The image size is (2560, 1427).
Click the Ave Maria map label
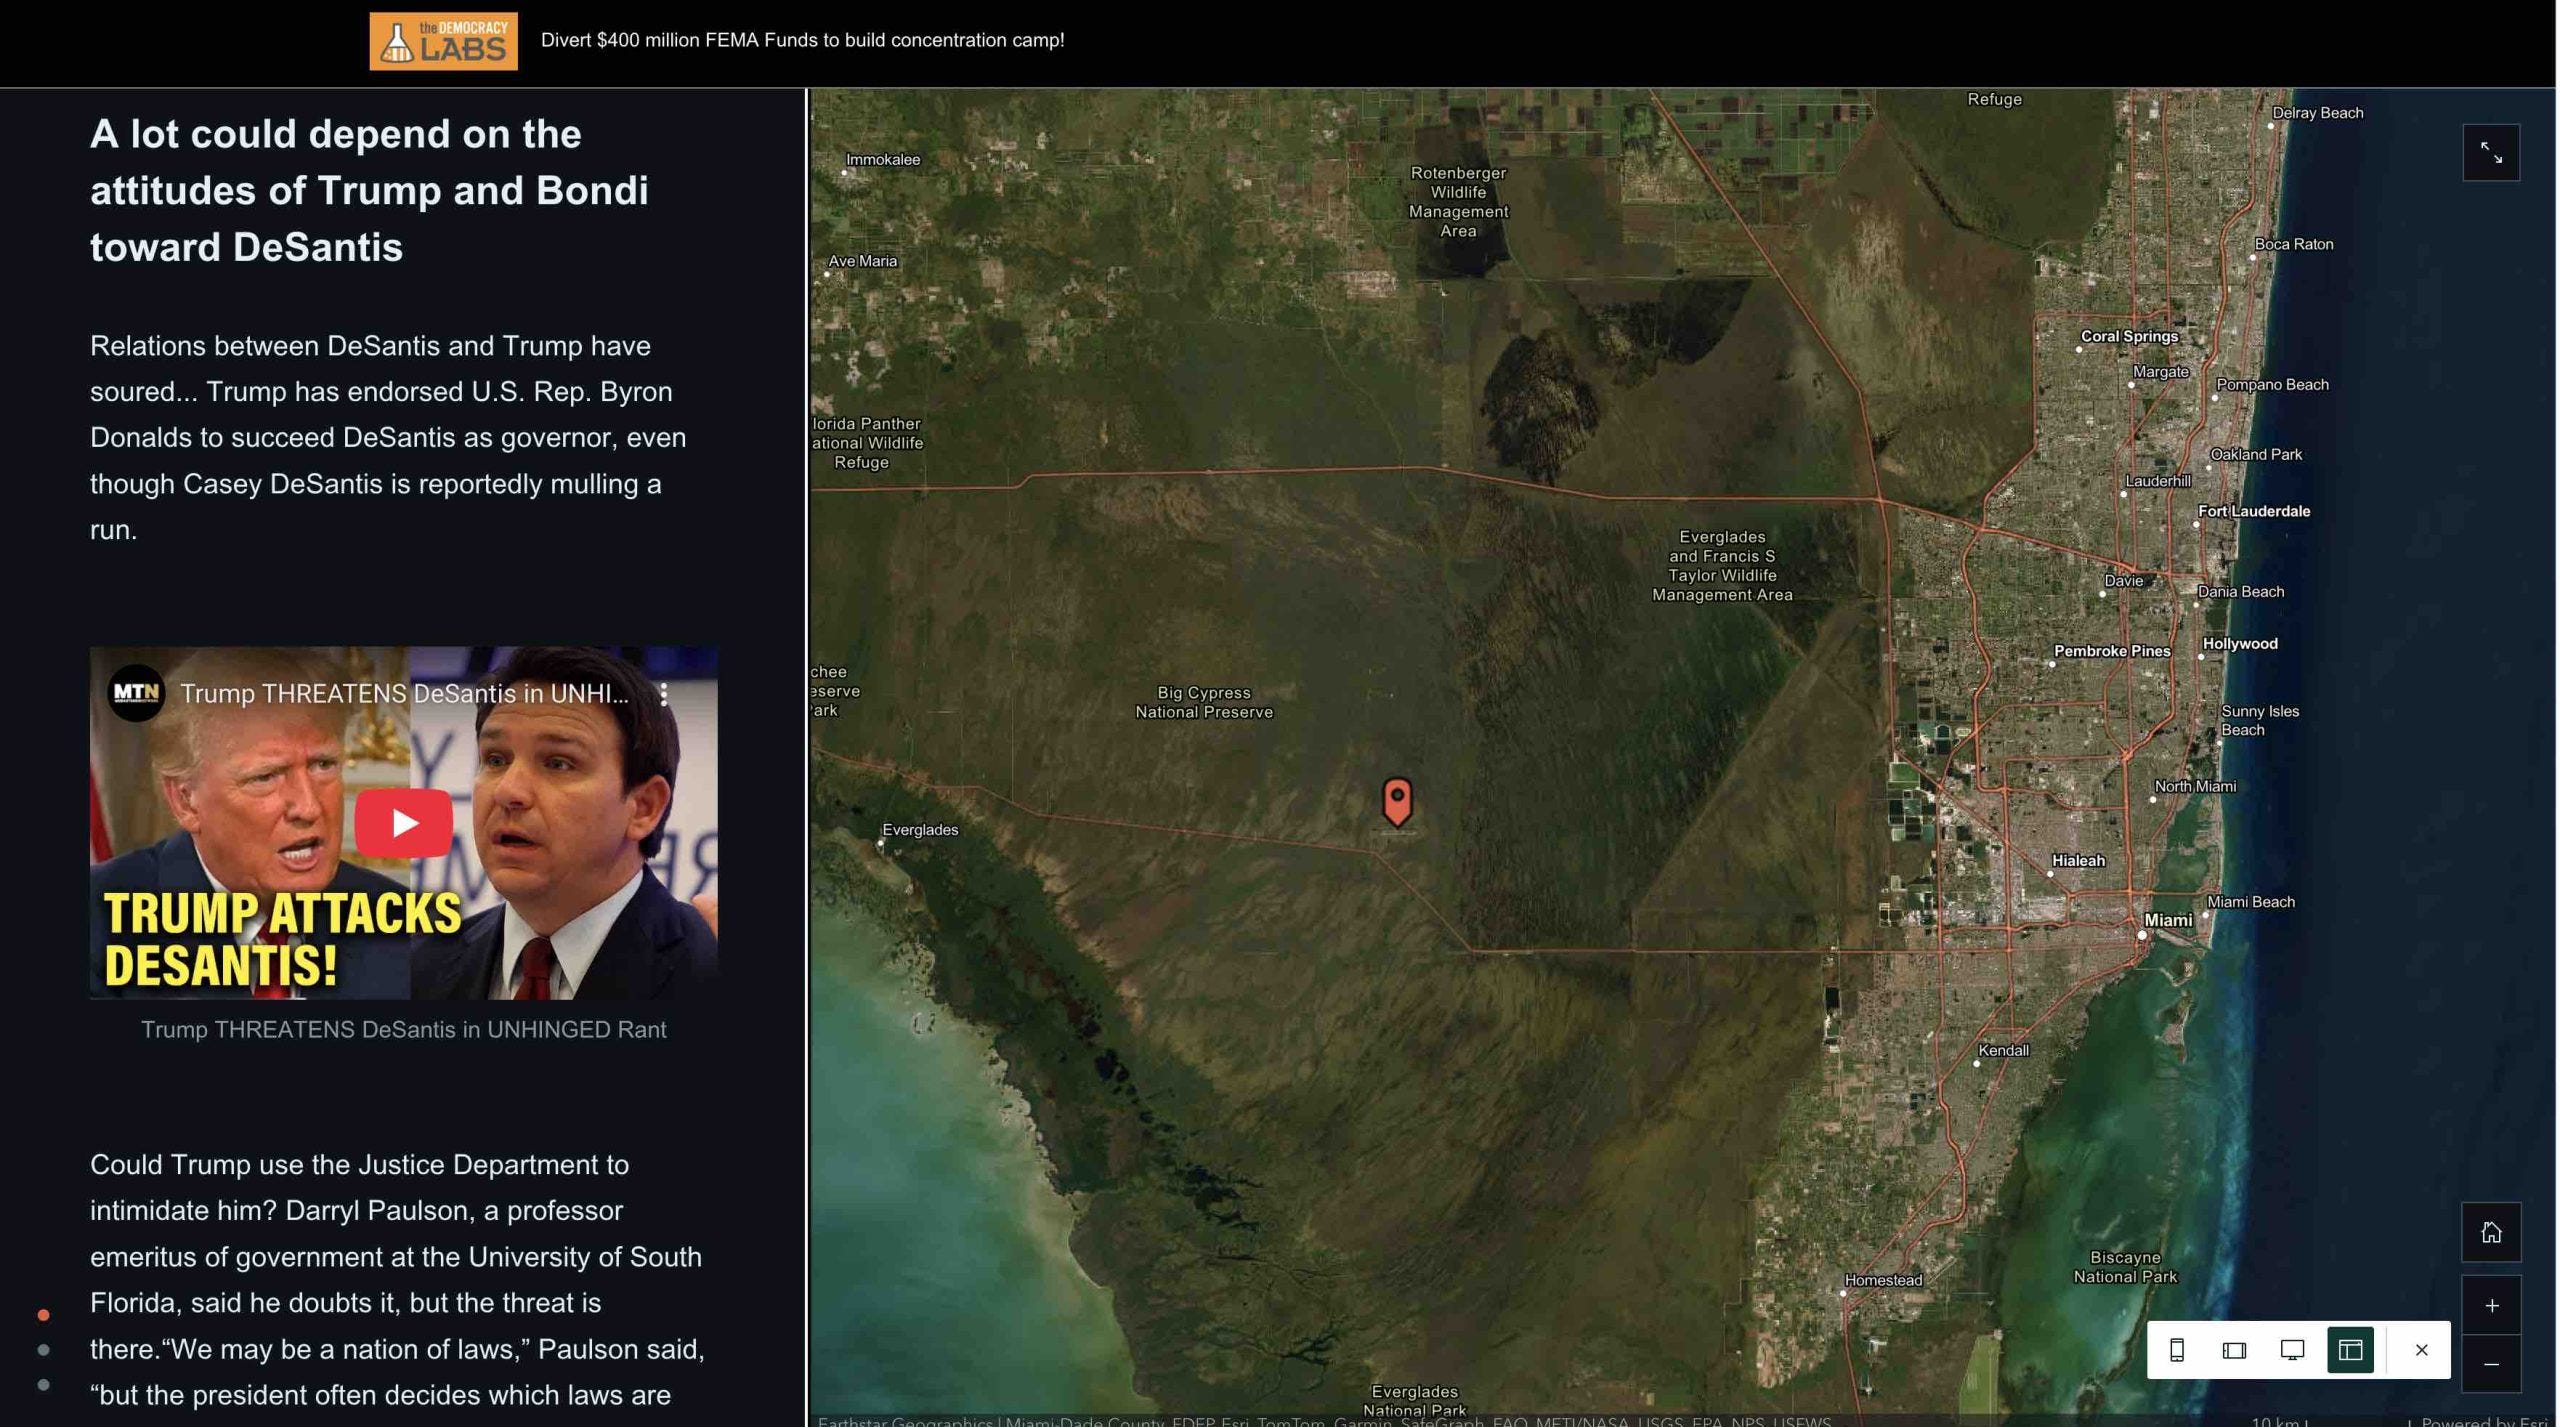(862, 261)
